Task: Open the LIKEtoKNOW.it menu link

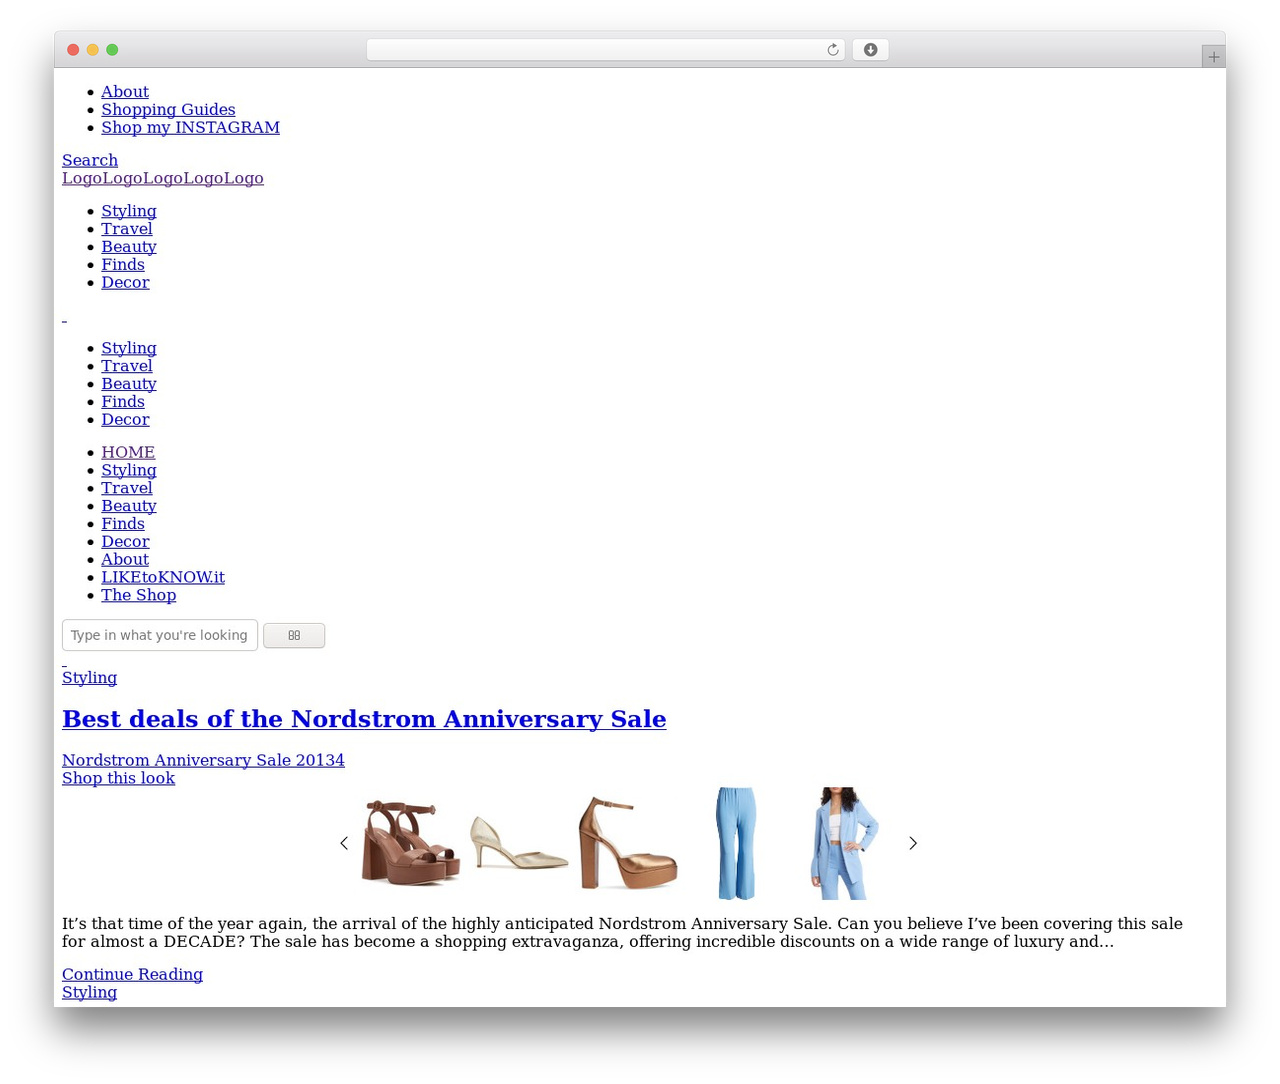Action: [x=163, y=578]
